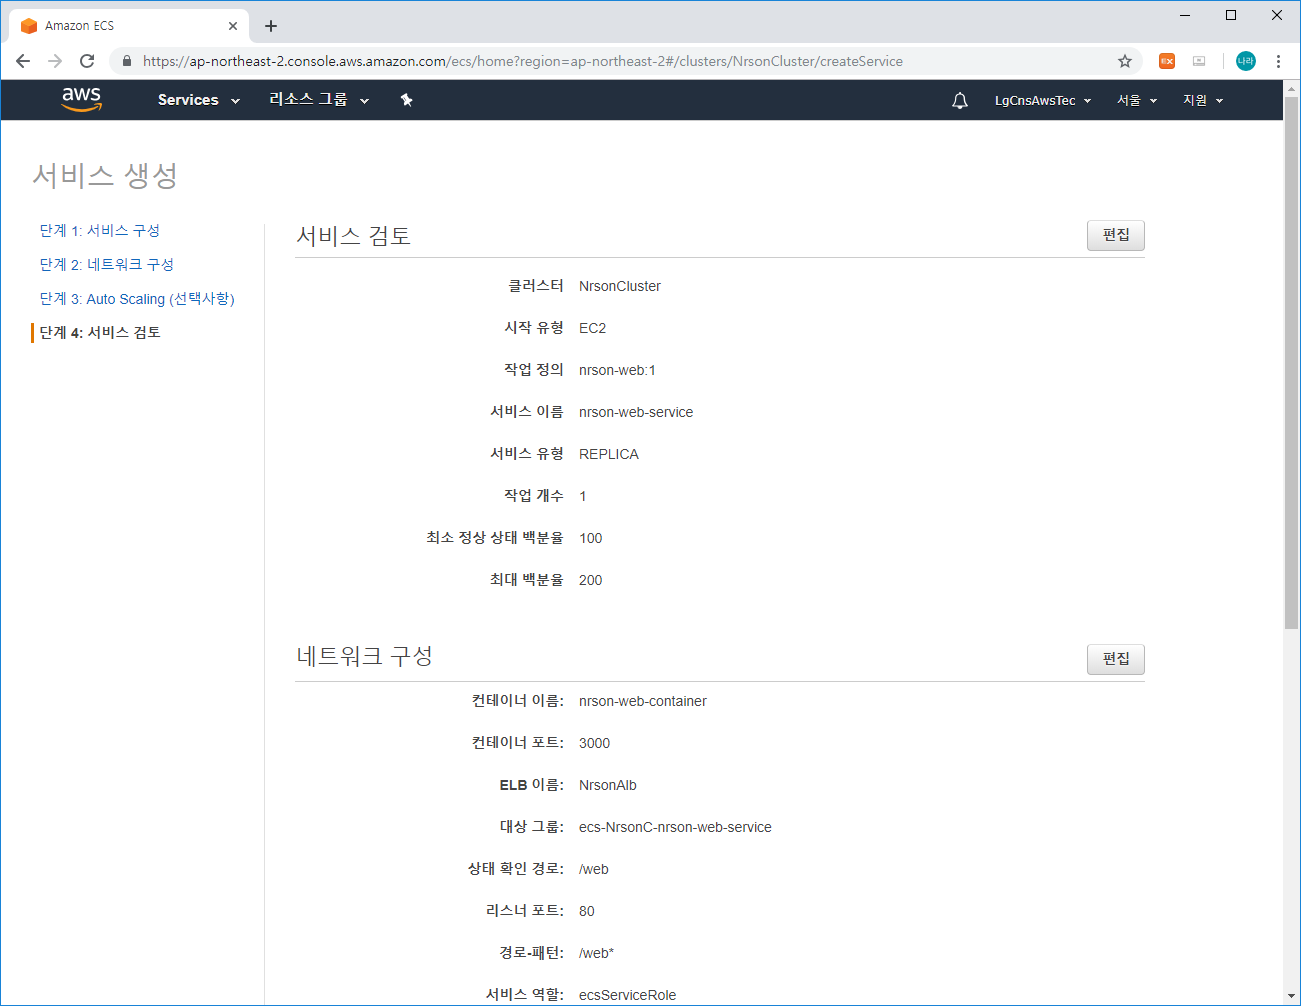Go to 단계 2: 네트워크 구성
Viewport: 1301px width, 1006px height.
point(107,264)
